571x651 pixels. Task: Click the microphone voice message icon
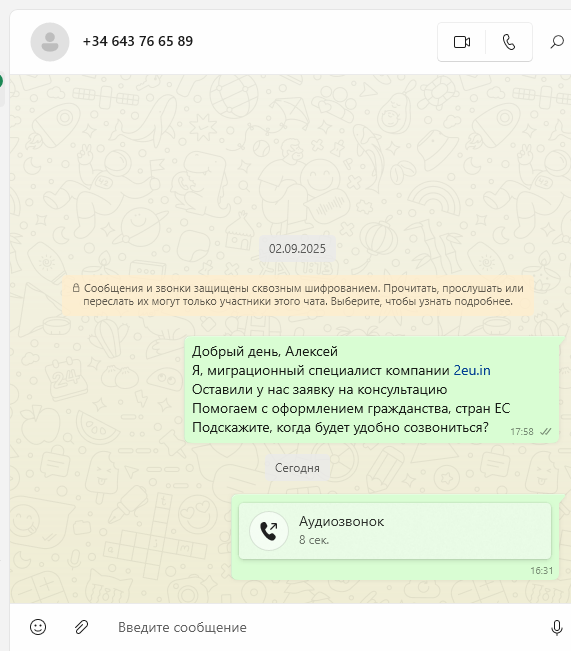tap(556, 627)
